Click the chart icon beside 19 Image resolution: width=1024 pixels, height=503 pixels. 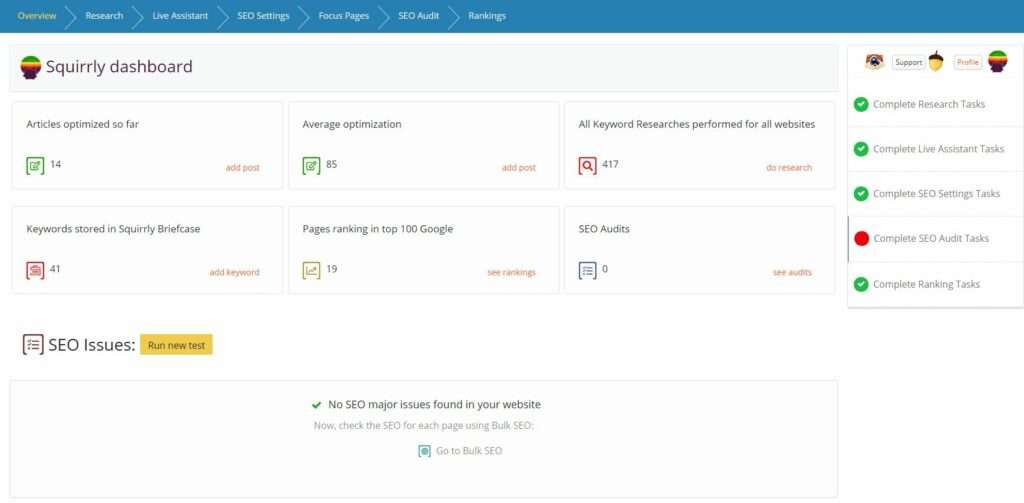(312, 270)
